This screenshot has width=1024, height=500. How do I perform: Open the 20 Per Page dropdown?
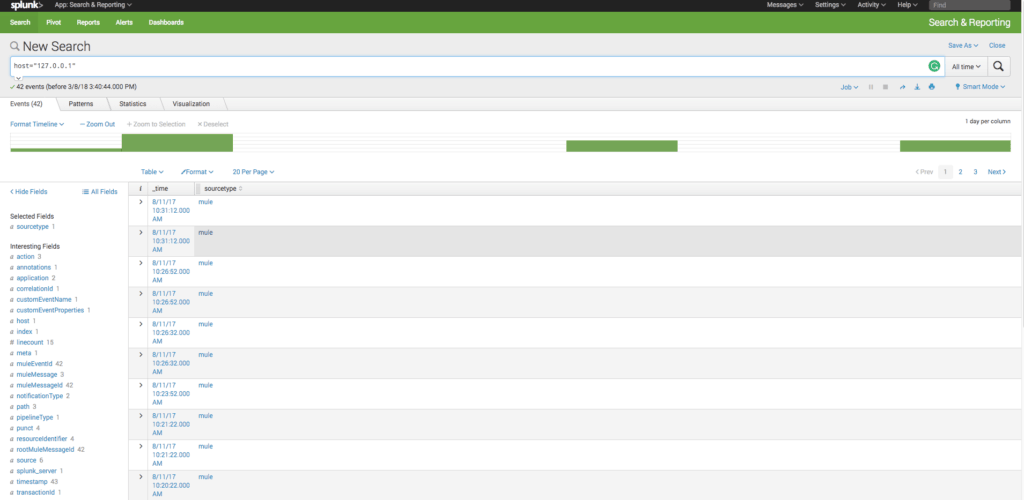251,172
